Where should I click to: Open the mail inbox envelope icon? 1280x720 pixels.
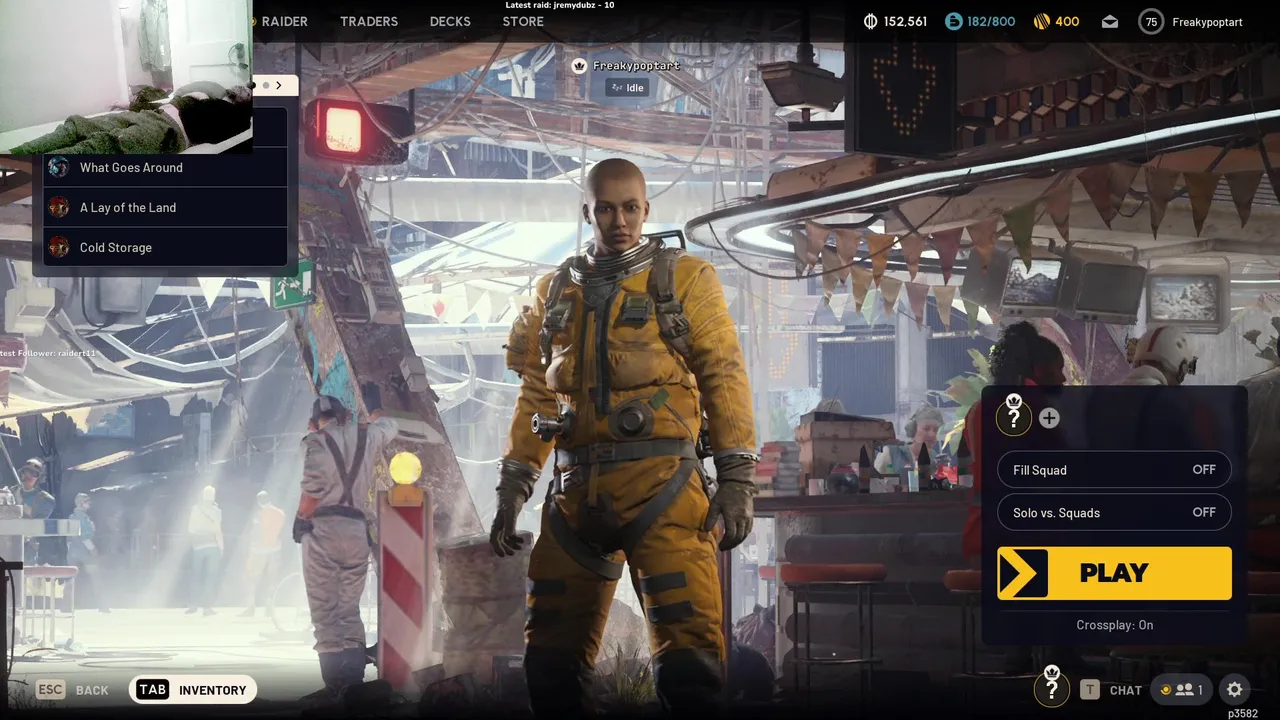point(1110,21)
